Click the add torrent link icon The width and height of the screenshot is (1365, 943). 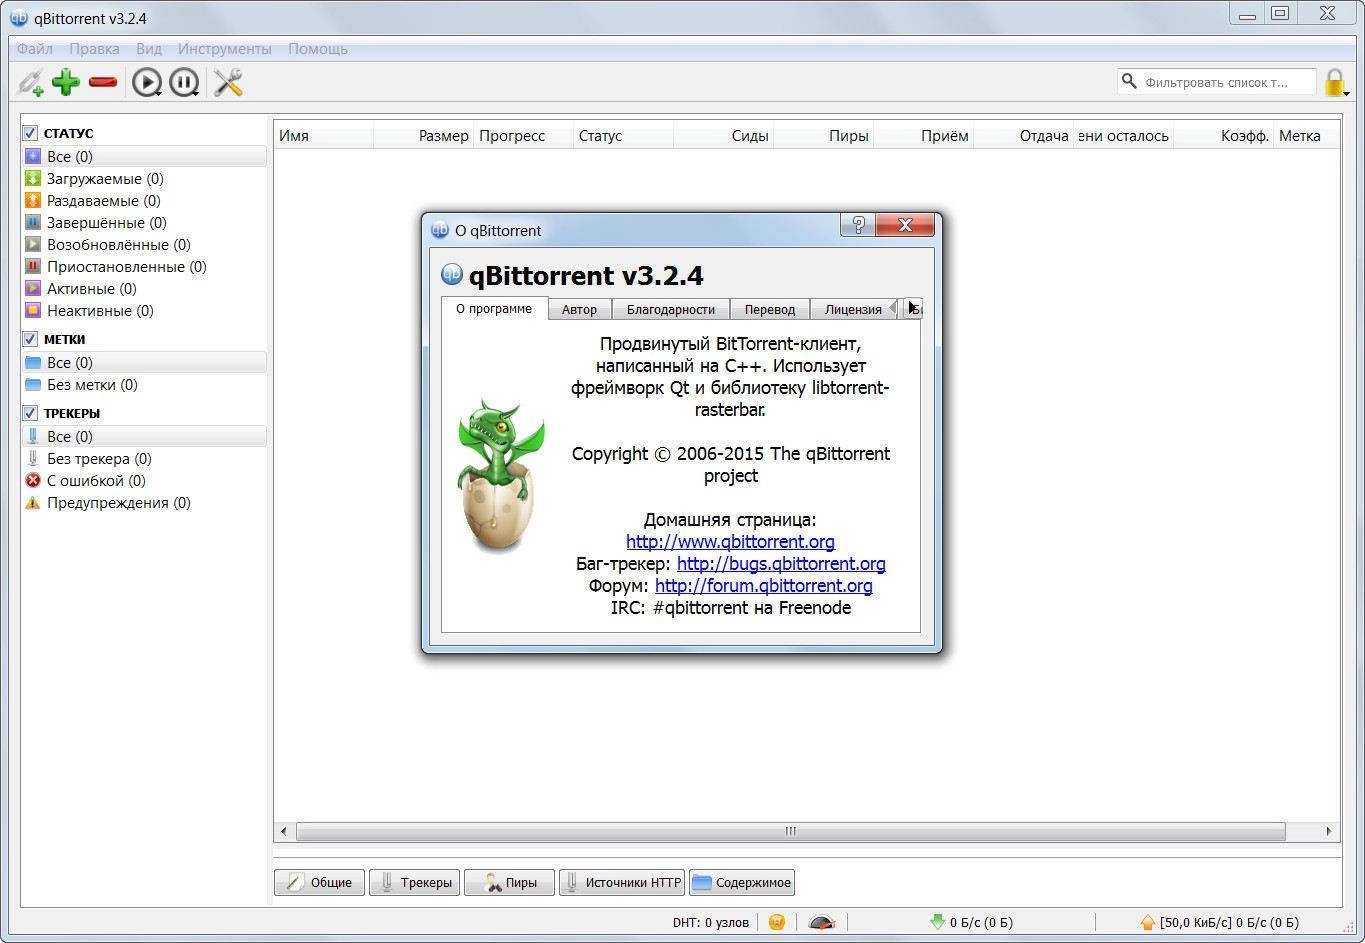pyautogui.click(x=31, y=82)
